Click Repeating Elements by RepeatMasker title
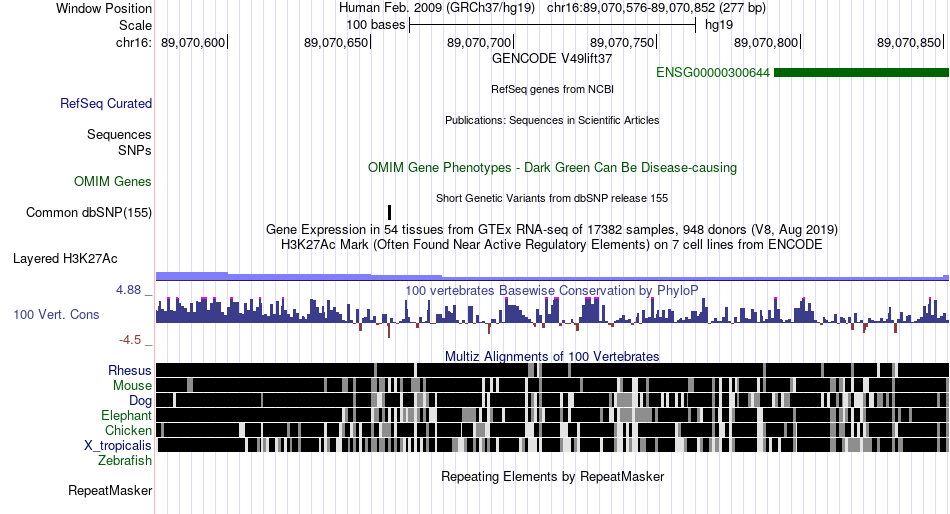950x514 pixels. [552, 476]
